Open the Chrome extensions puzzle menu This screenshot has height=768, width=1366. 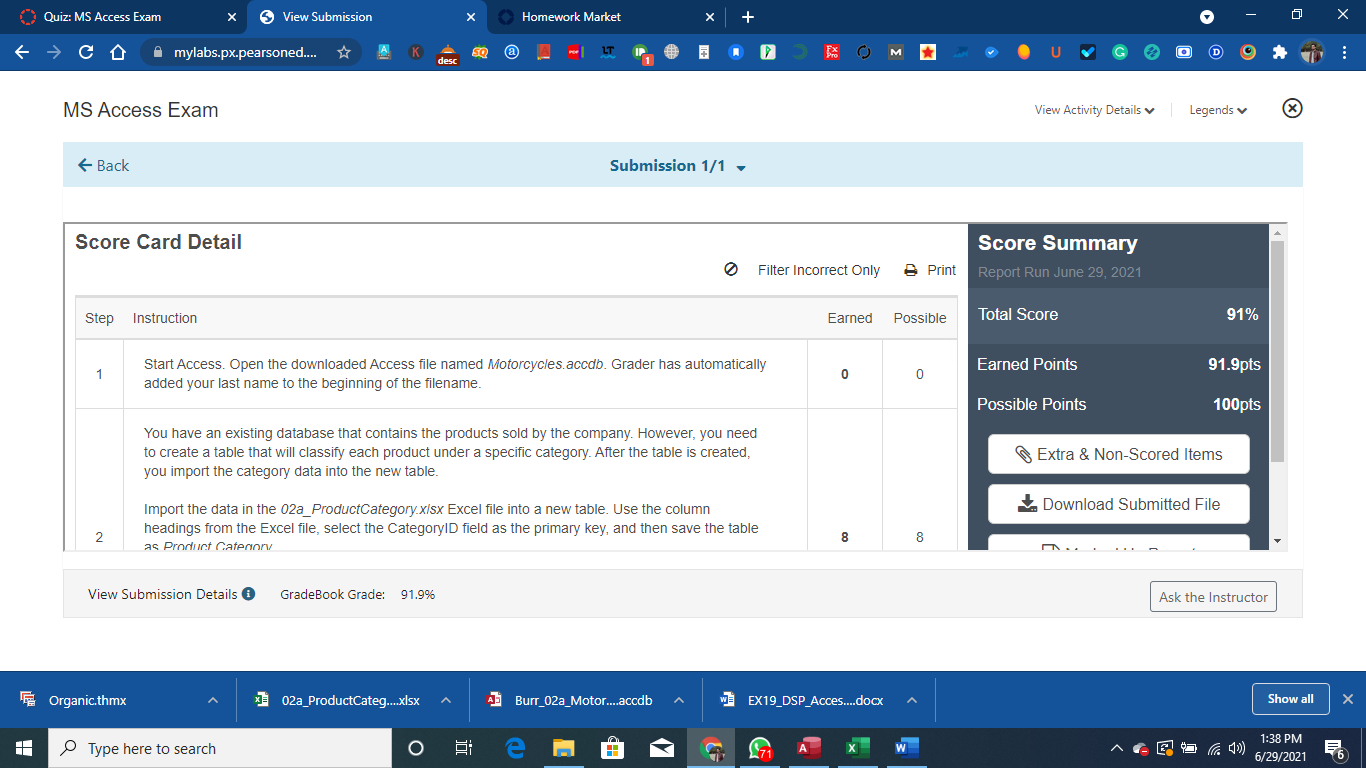pos(1279,52)
